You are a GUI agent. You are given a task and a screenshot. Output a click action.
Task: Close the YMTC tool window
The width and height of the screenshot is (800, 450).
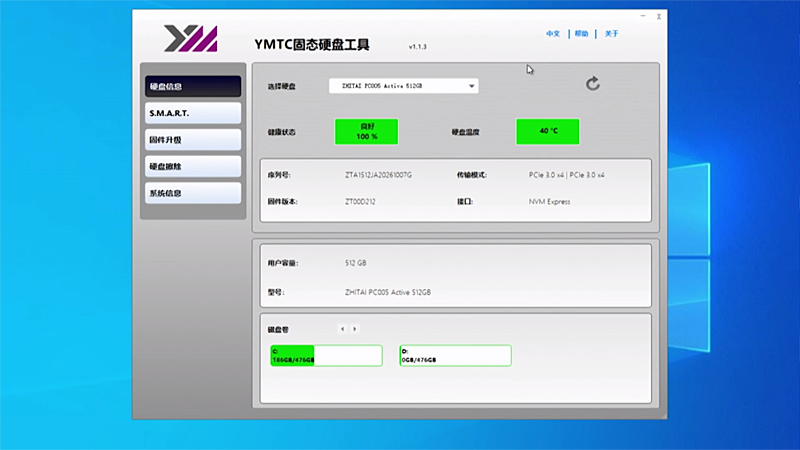pyautogui.click(x=659, y=16)
